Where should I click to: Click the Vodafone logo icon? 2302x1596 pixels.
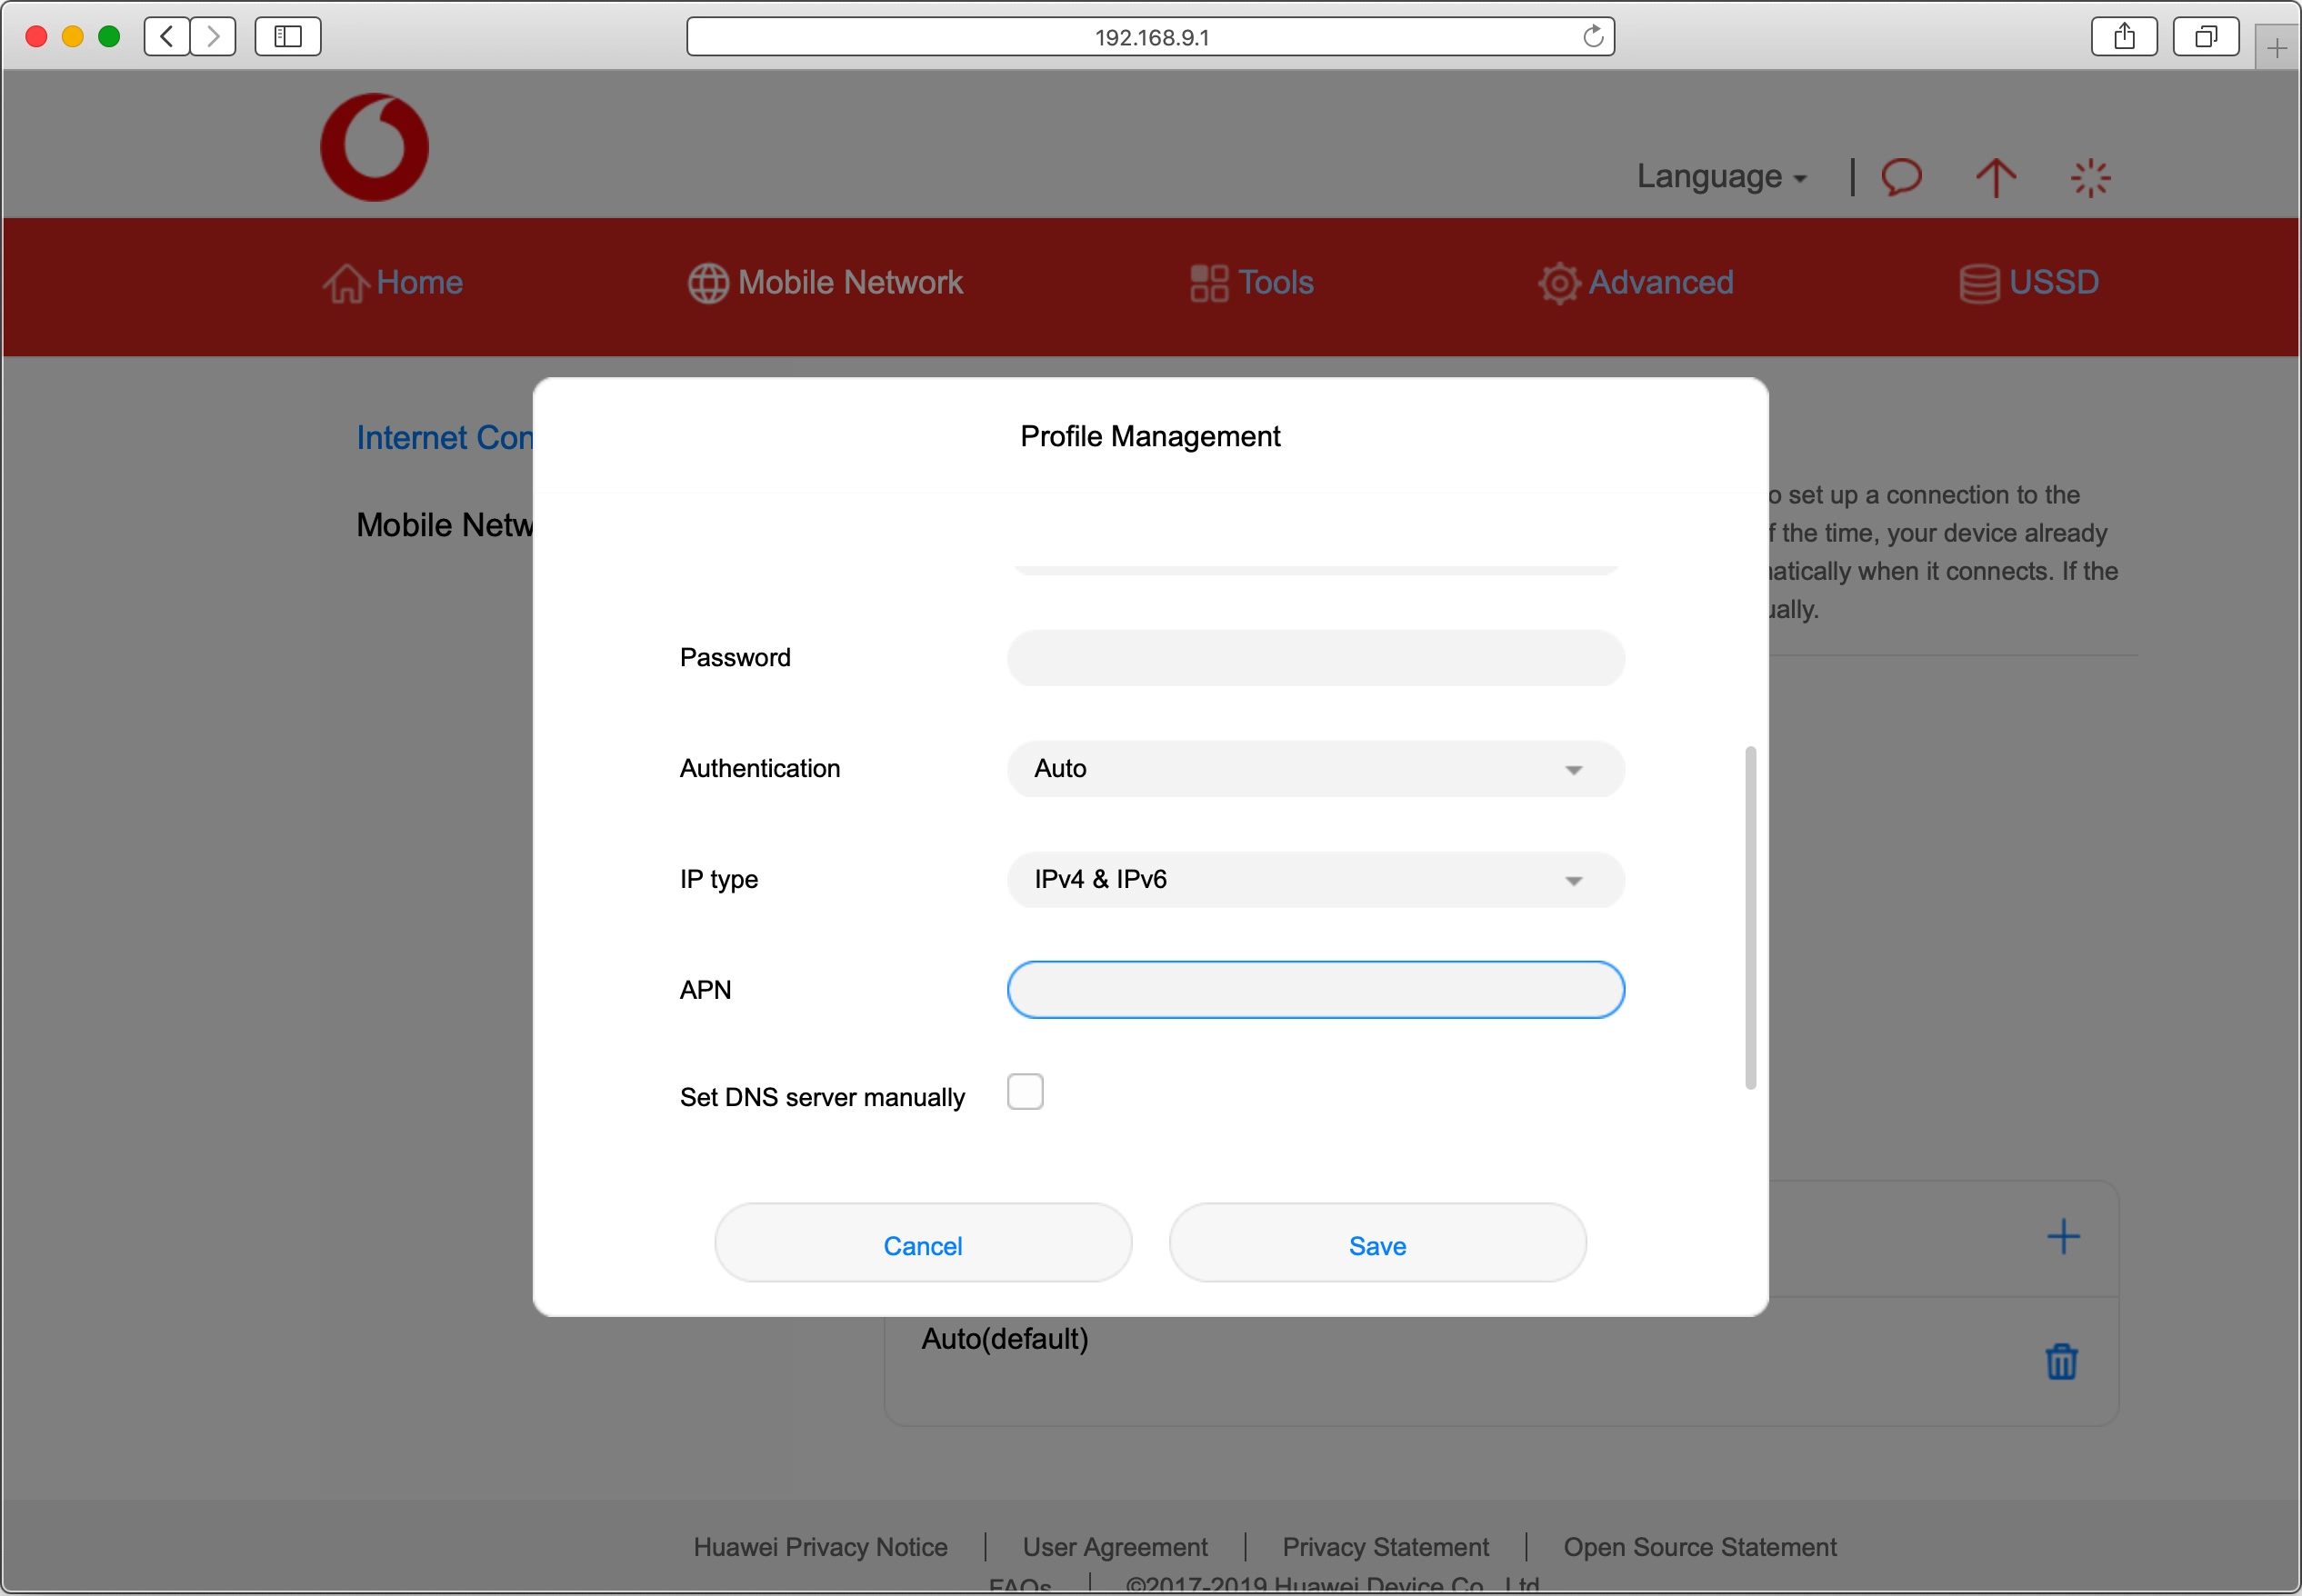tap(374, 147)
